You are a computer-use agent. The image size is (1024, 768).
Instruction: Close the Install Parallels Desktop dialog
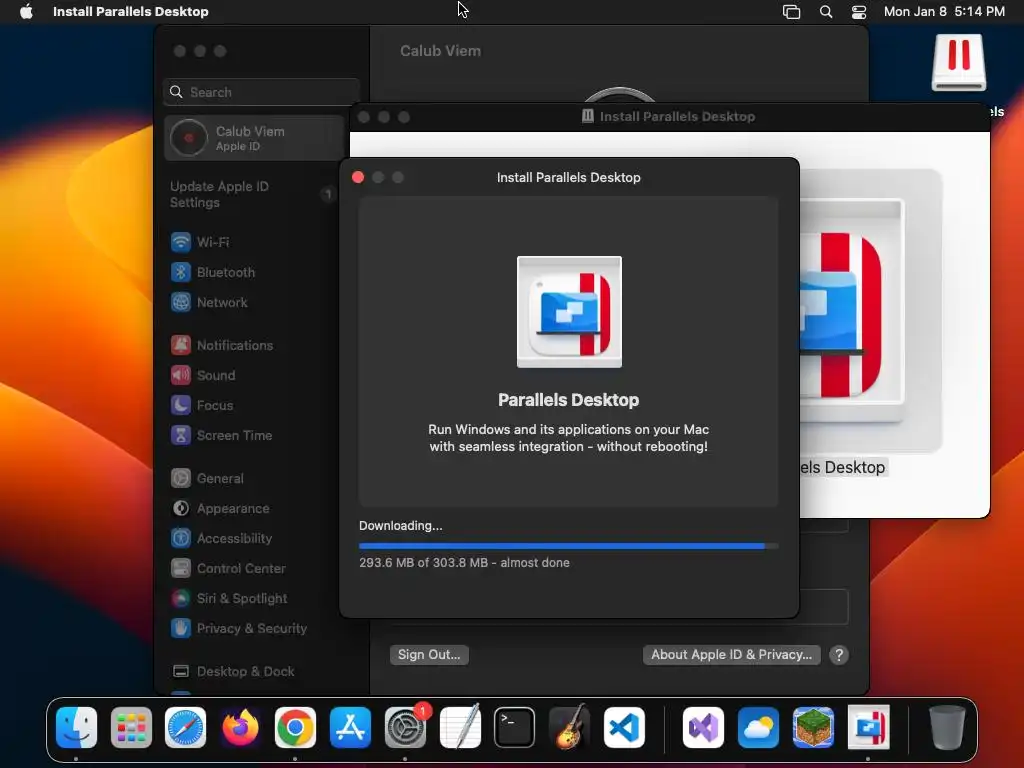coord(358,178)
